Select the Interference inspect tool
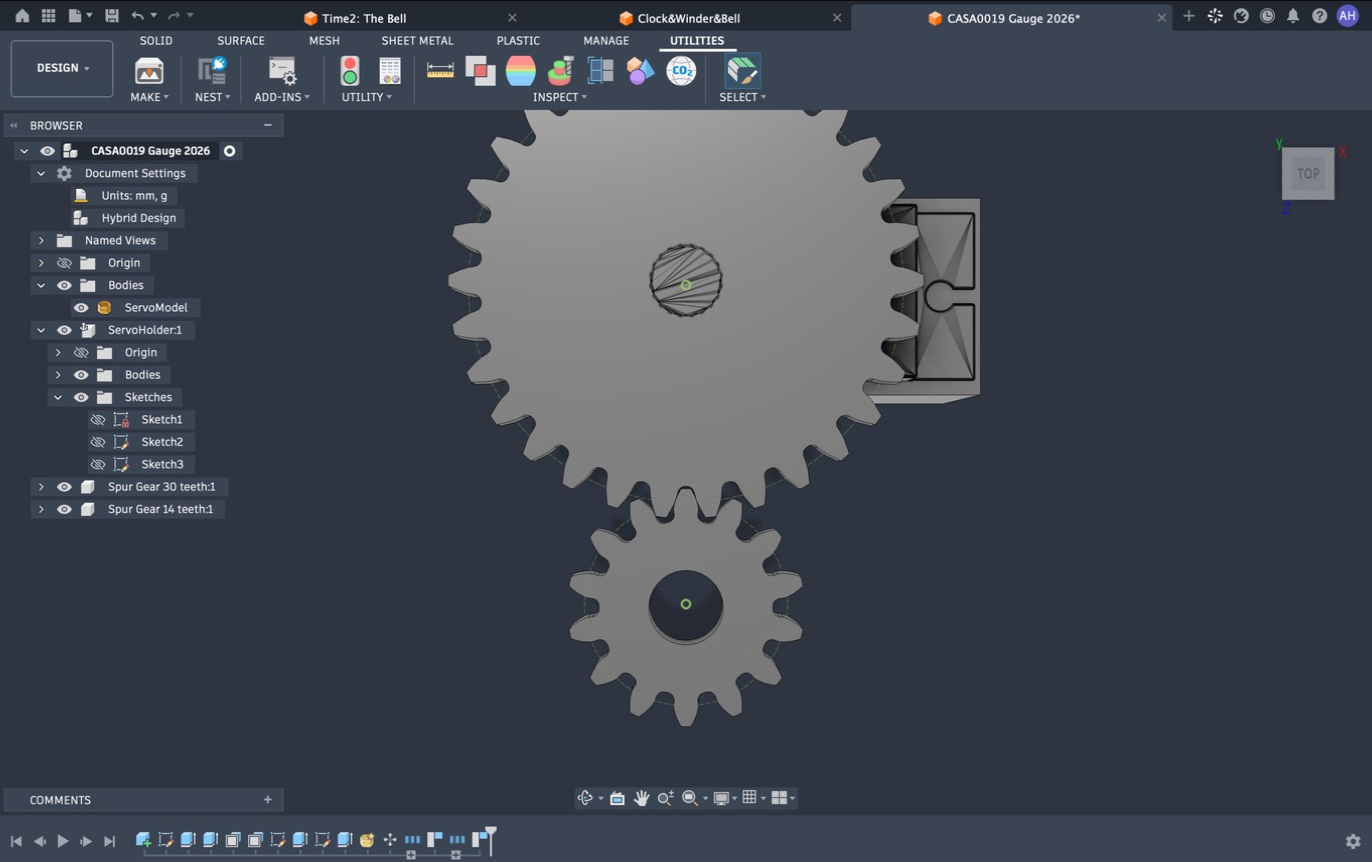The width and height of the screenshot is (1372, 862). tap(480, 71)
